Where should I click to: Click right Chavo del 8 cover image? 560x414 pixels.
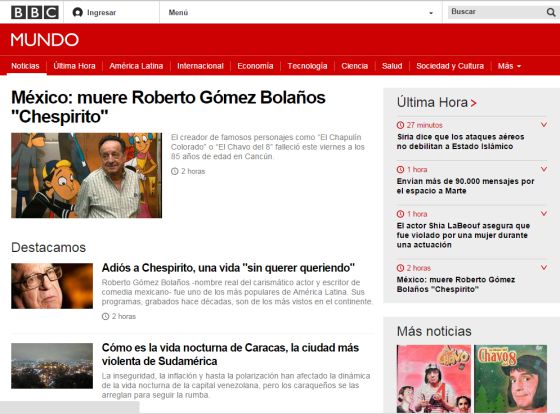510,379
